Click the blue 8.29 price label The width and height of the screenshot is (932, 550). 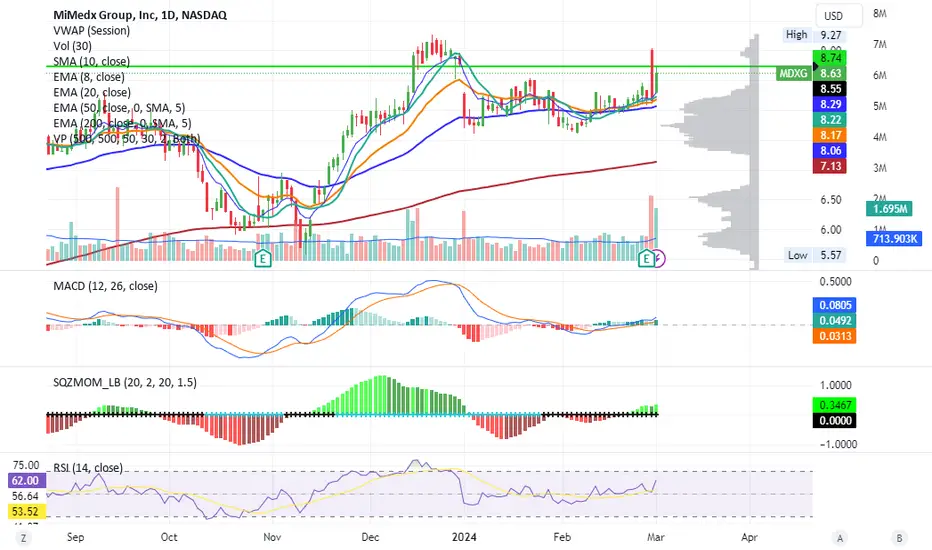(830, 104)
